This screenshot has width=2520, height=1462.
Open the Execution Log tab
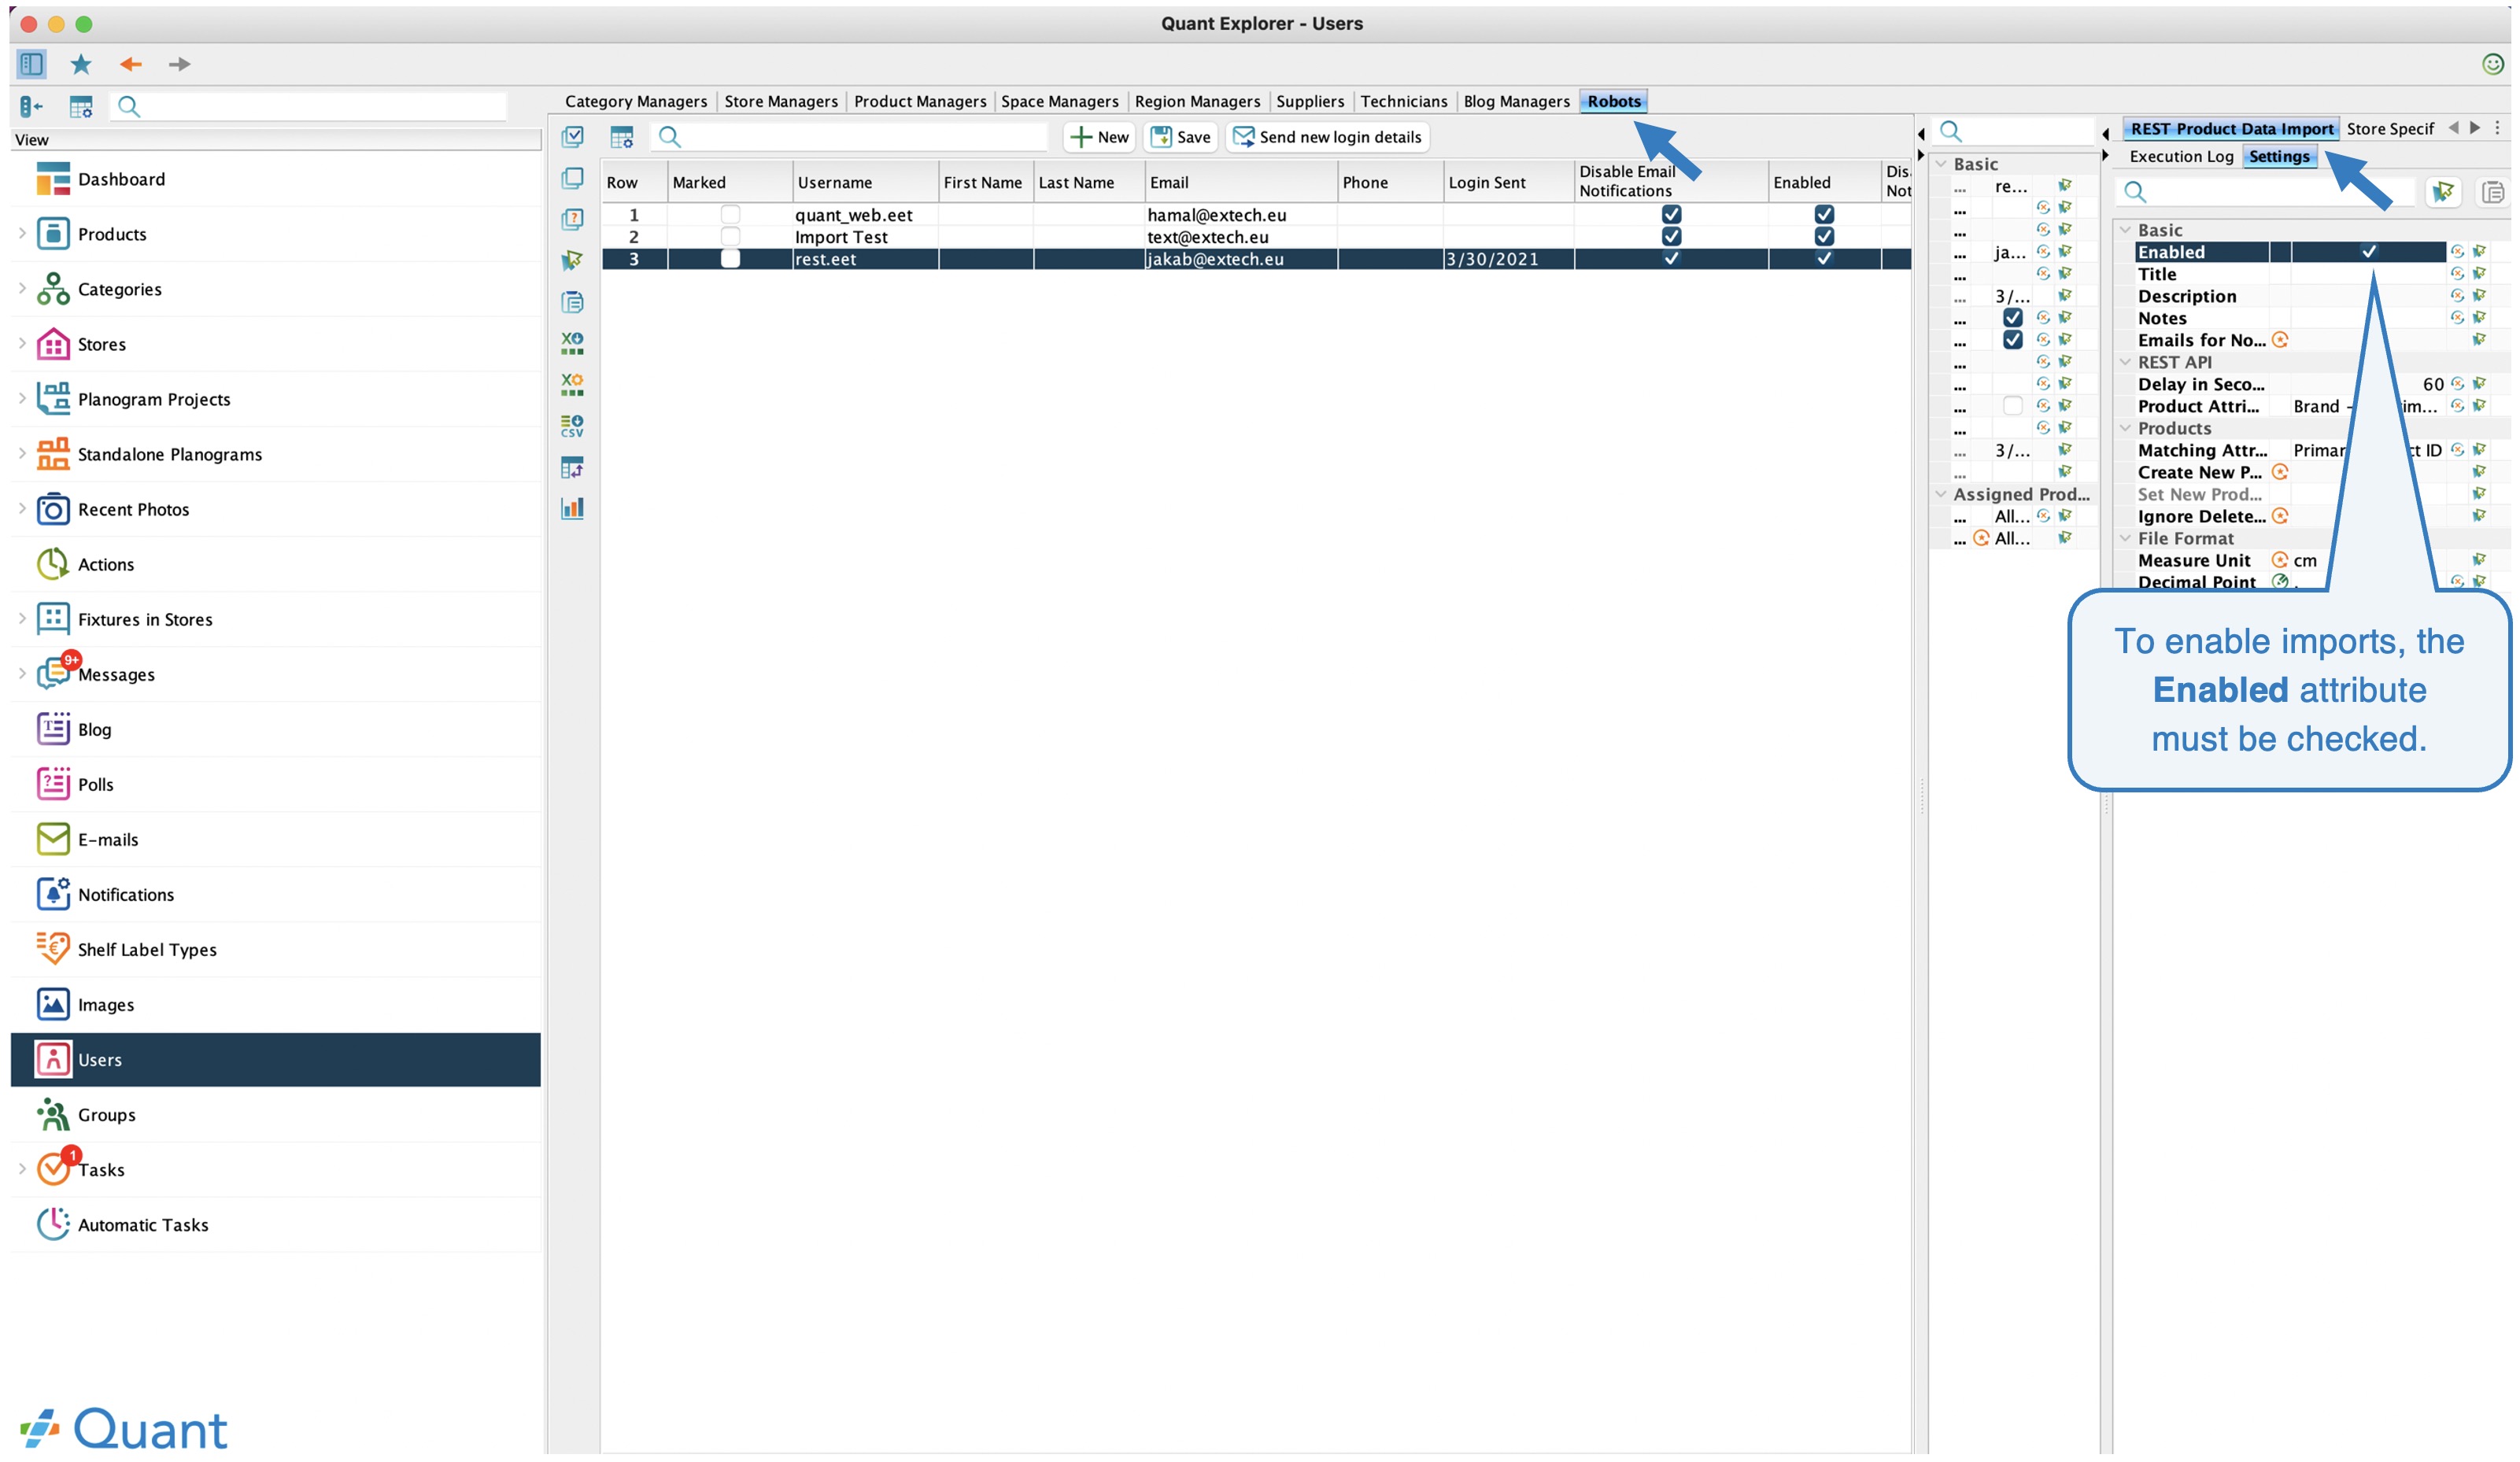pos(2180,156)
